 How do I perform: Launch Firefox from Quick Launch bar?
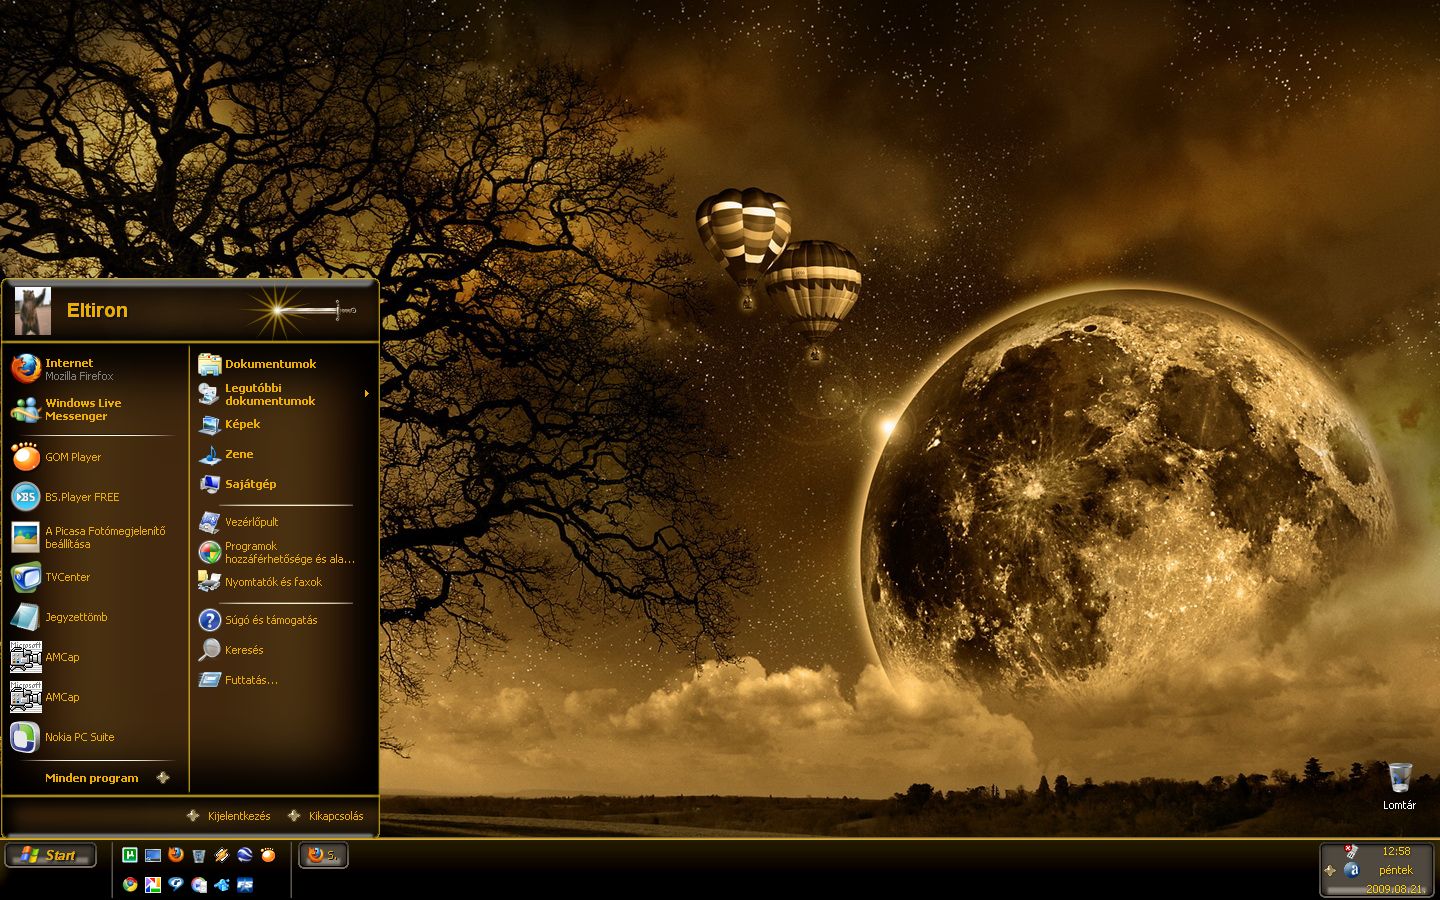click(176, 855)
